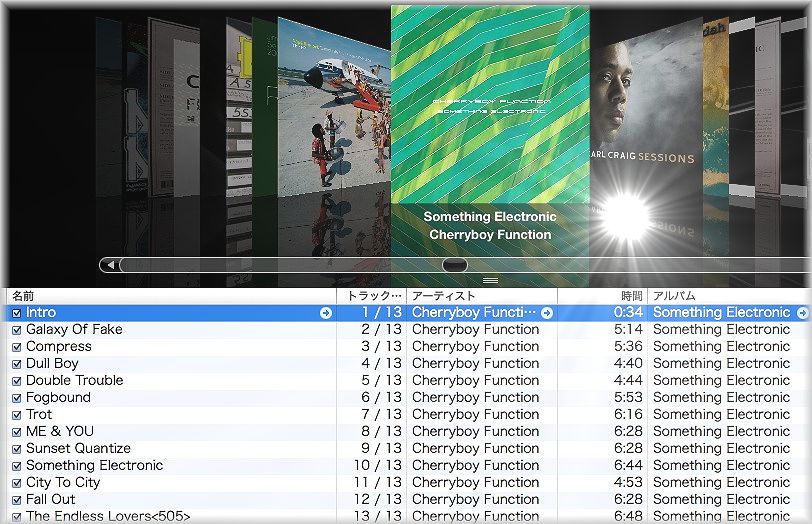
Task: Select the Fall Out track name
Action: tap(50, 500)
